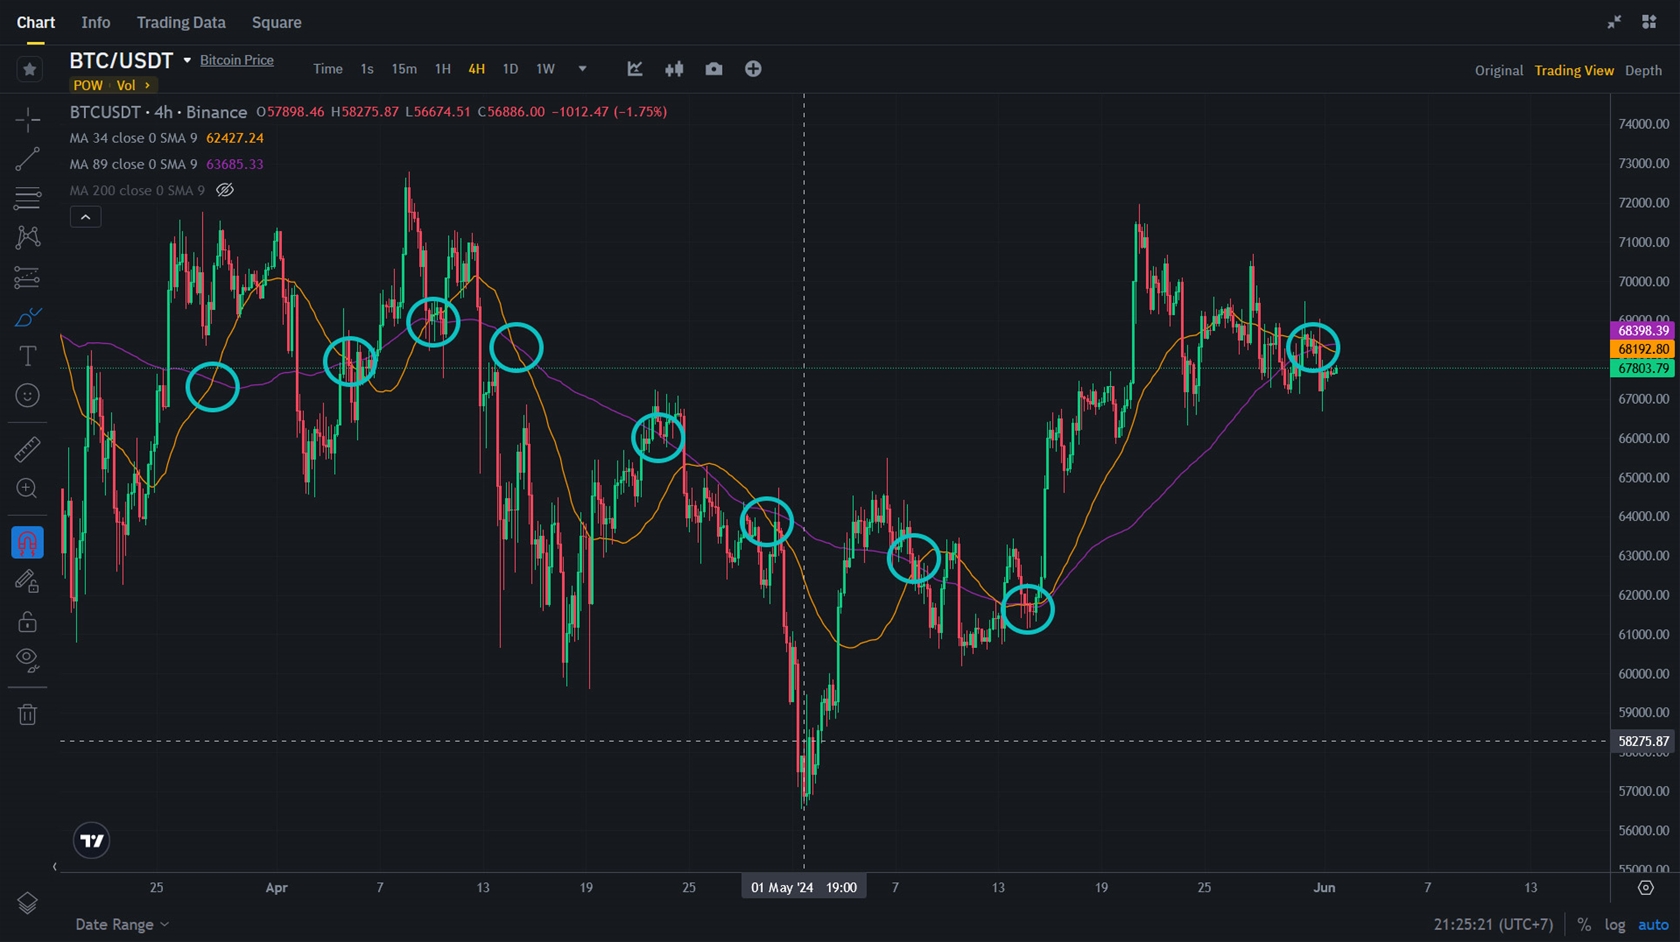
Task: Select the trend line drawing tool
Action: pos(28,159)
